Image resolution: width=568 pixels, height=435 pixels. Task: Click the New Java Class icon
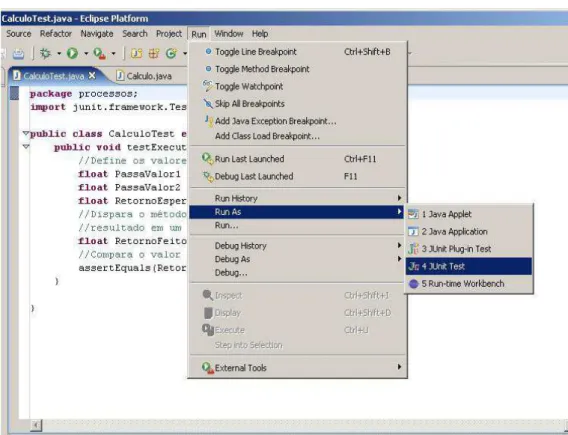[171, 54]
